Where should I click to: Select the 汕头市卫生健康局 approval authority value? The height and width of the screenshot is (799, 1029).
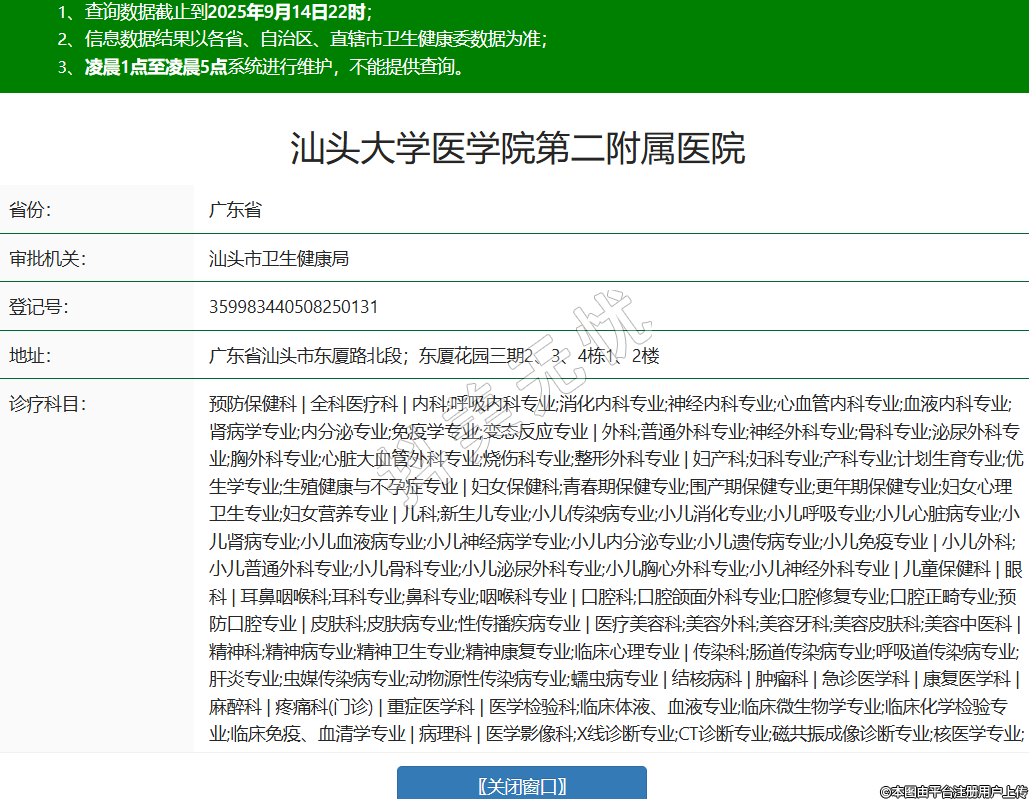(x=279, y=258)
